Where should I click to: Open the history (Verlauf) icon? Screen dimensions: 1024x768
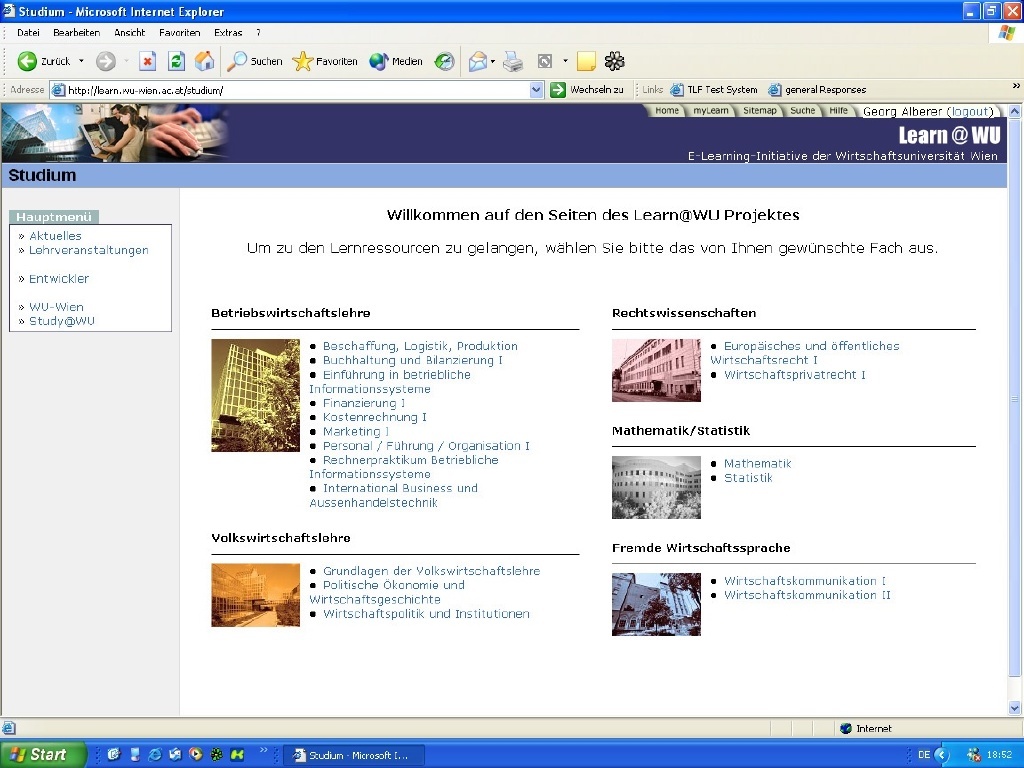tap(444, 61)
